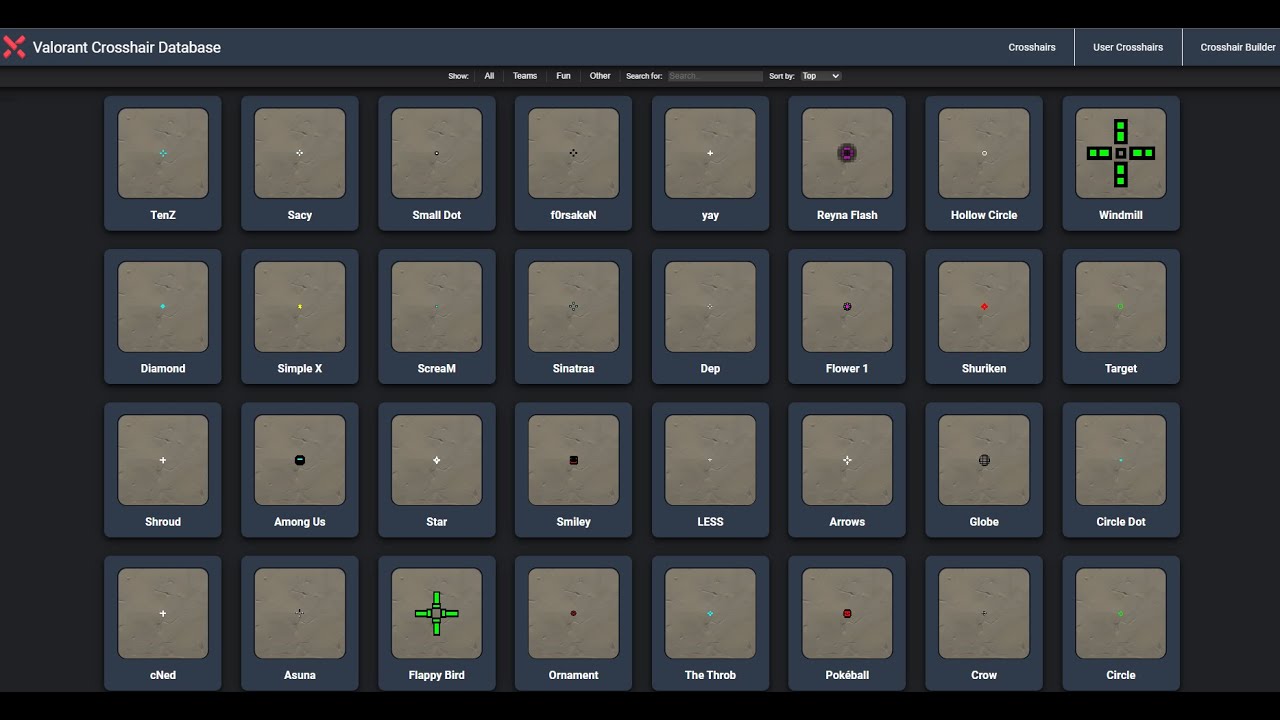The image size is (1280, 720).
Task: Open the Arrows crosshair preview
Action: click(847, 460)
